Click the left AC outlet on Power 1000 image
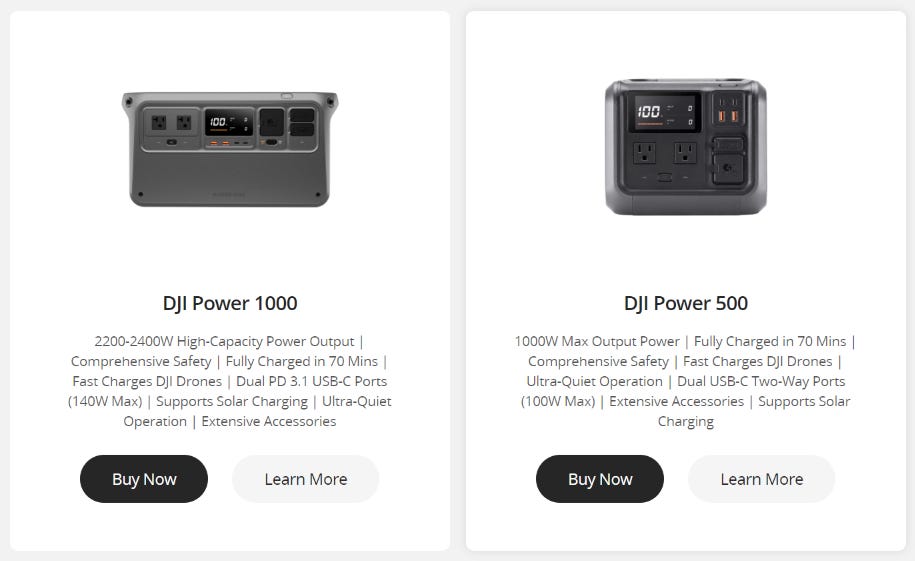This screenshot has width=915, height=561. (159, 123)
